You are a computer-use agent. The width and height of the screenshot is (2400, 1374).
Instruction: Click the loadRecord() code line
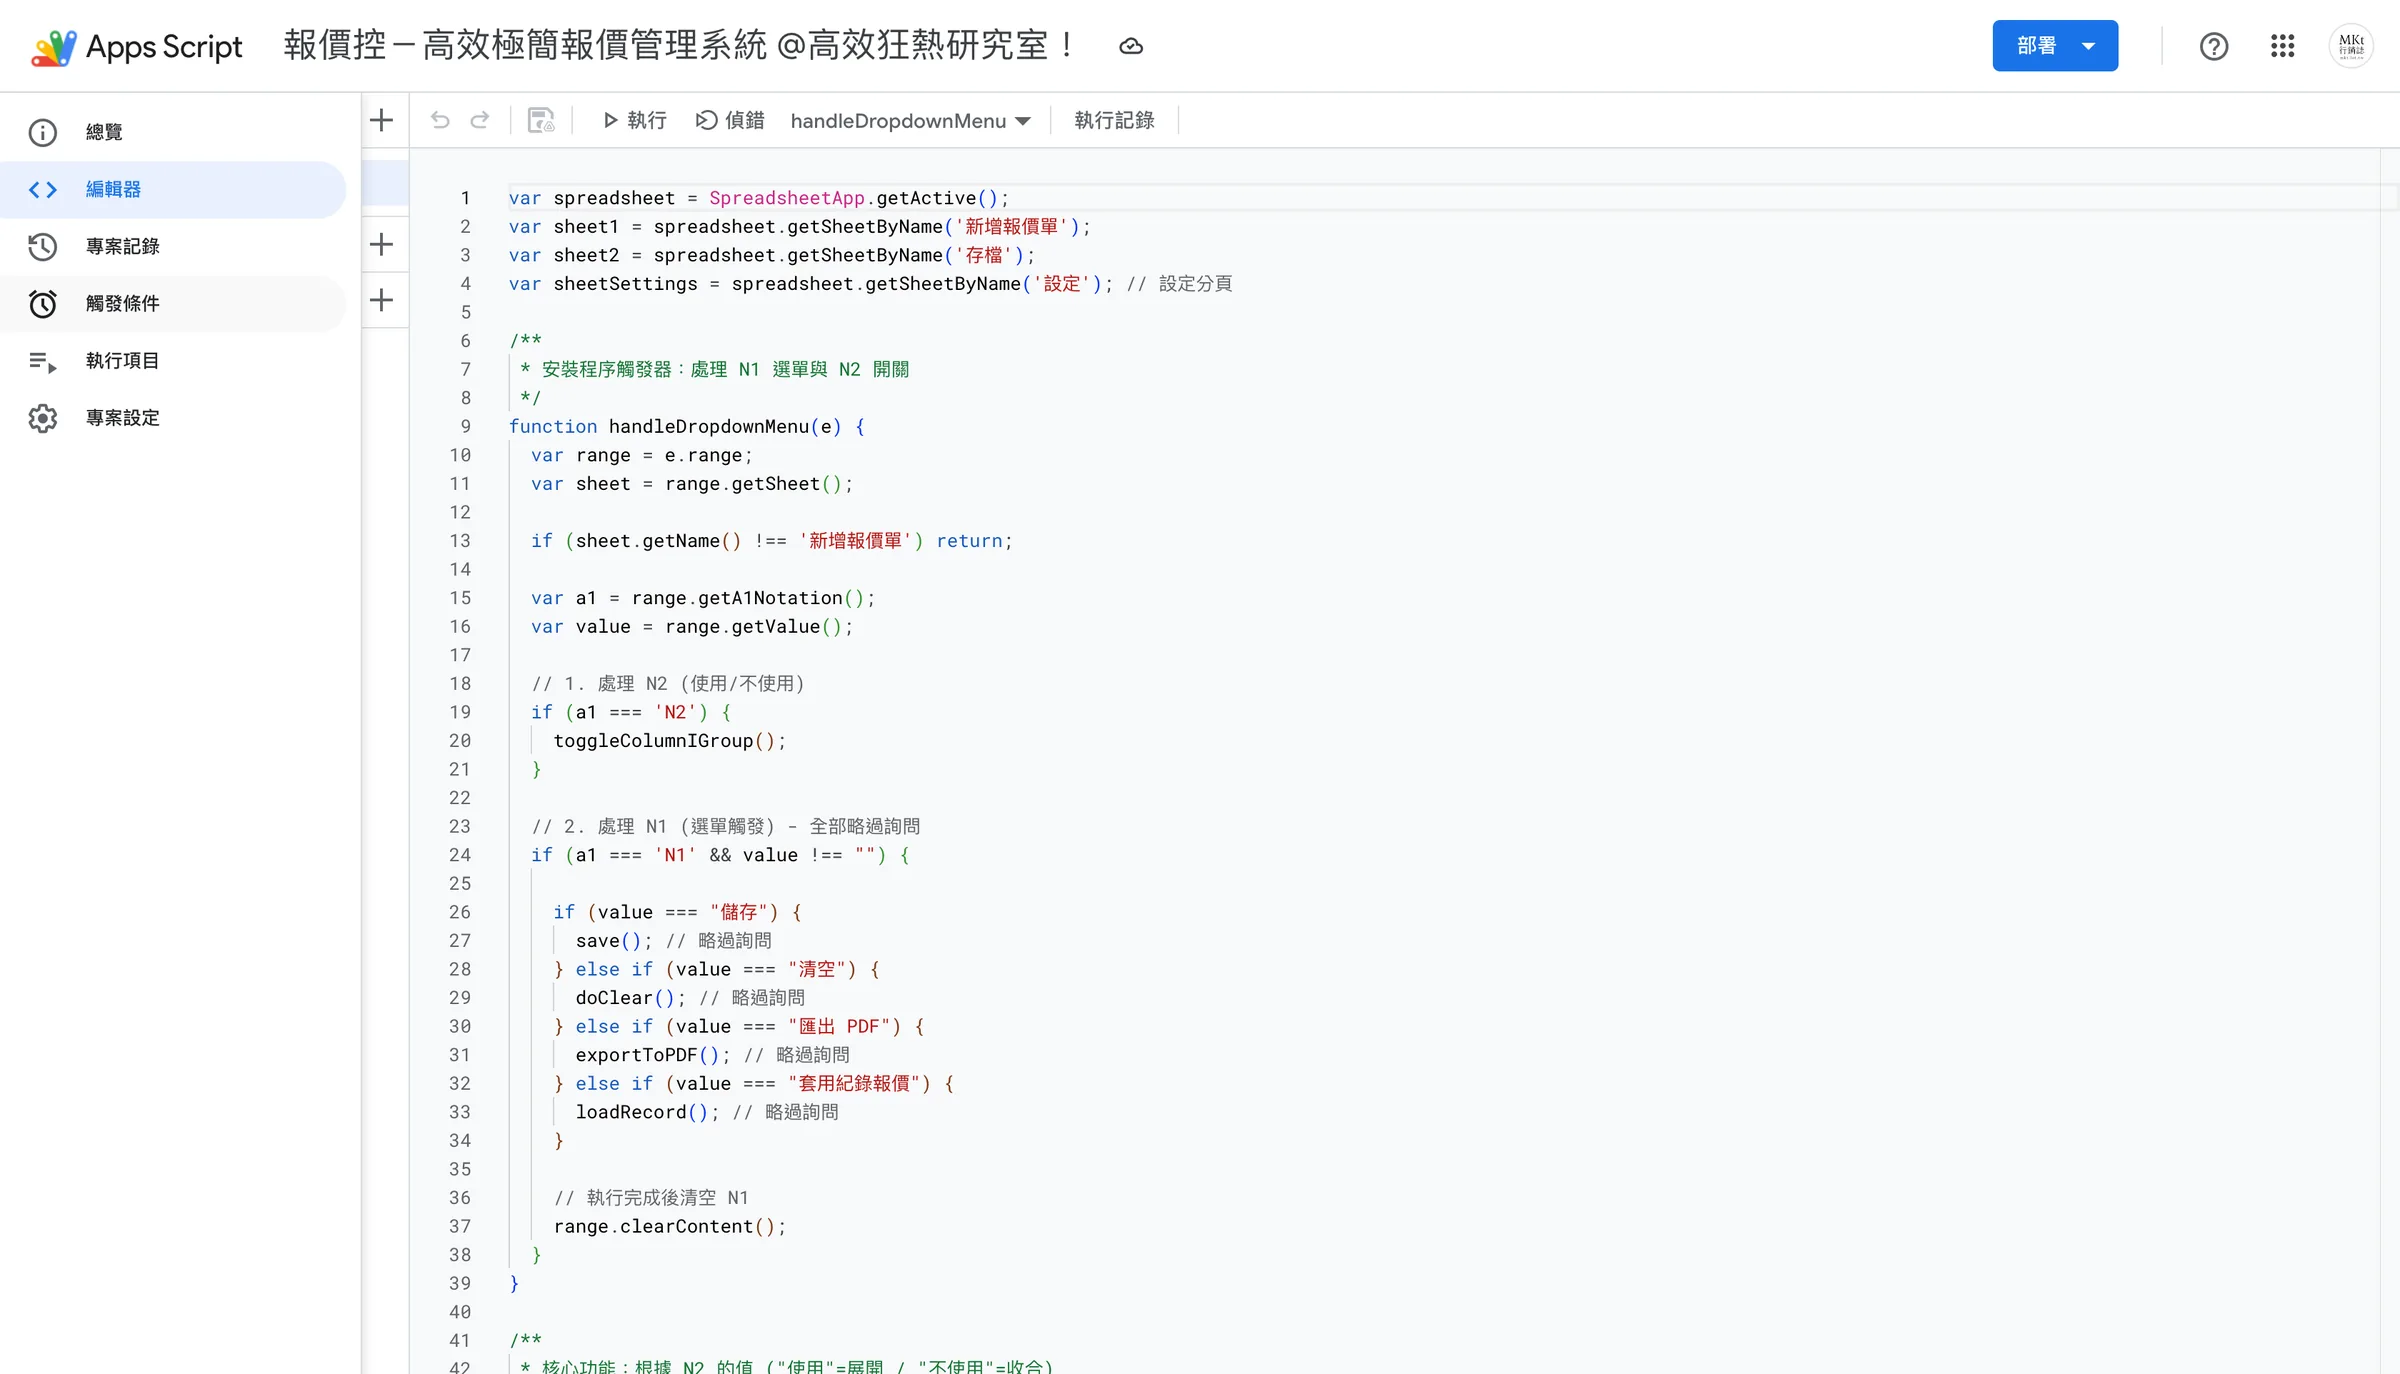coord(707,1112)
